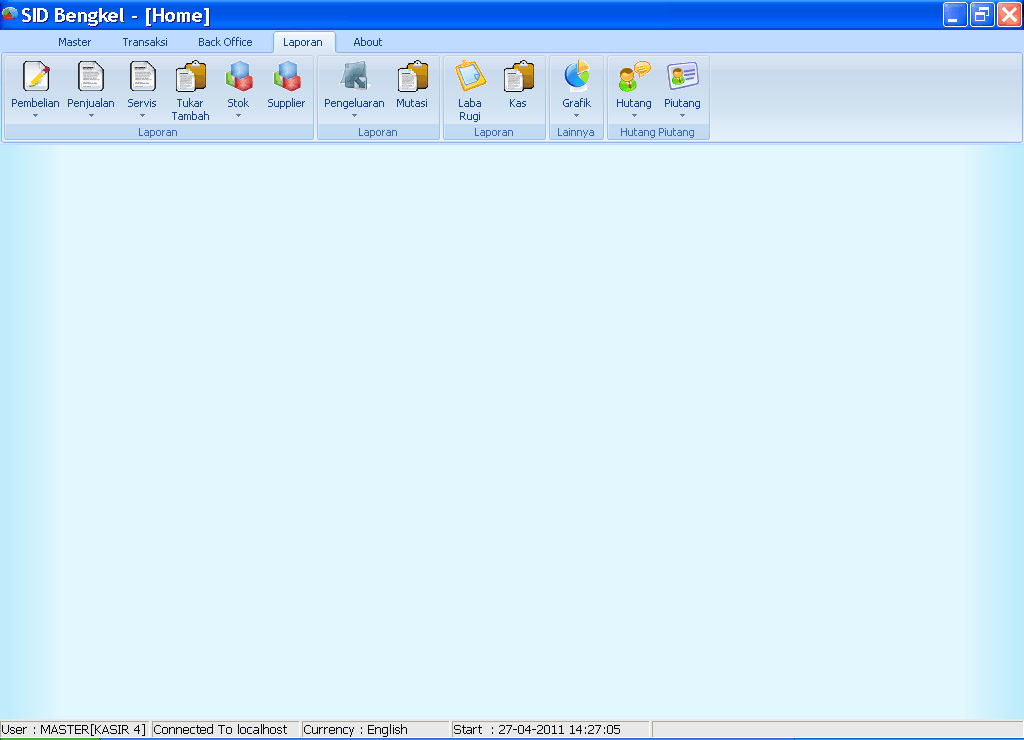Select the Piutang icon in Hutang Piutang group
Screen dimensions: 1024x740
(682, 80)
